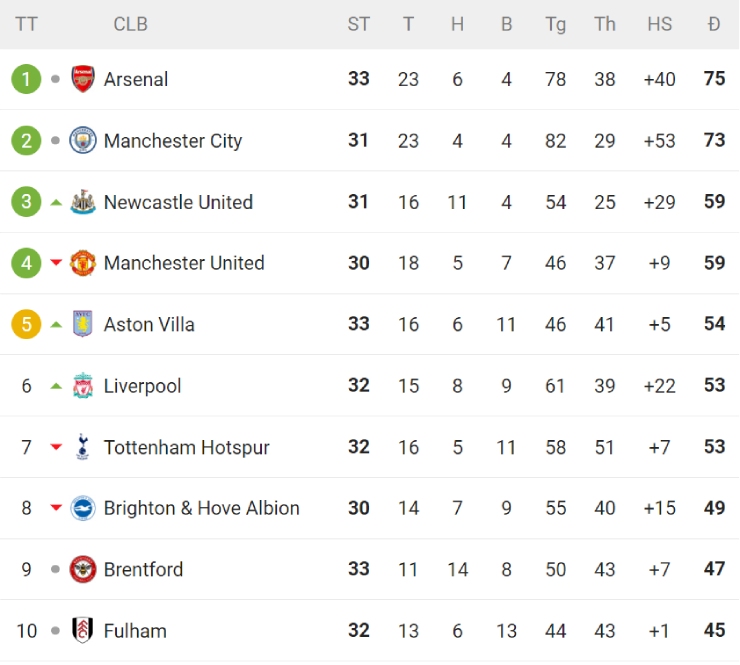740x665 pixels.
Task: Click the Manchester United crest icon
Action: [83, 263]
